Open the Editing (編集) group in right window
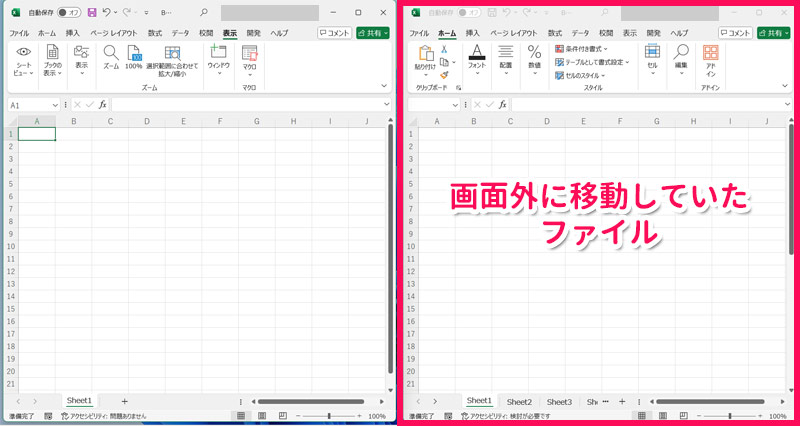This screenshot has width=800, height=426. (681, 60)
